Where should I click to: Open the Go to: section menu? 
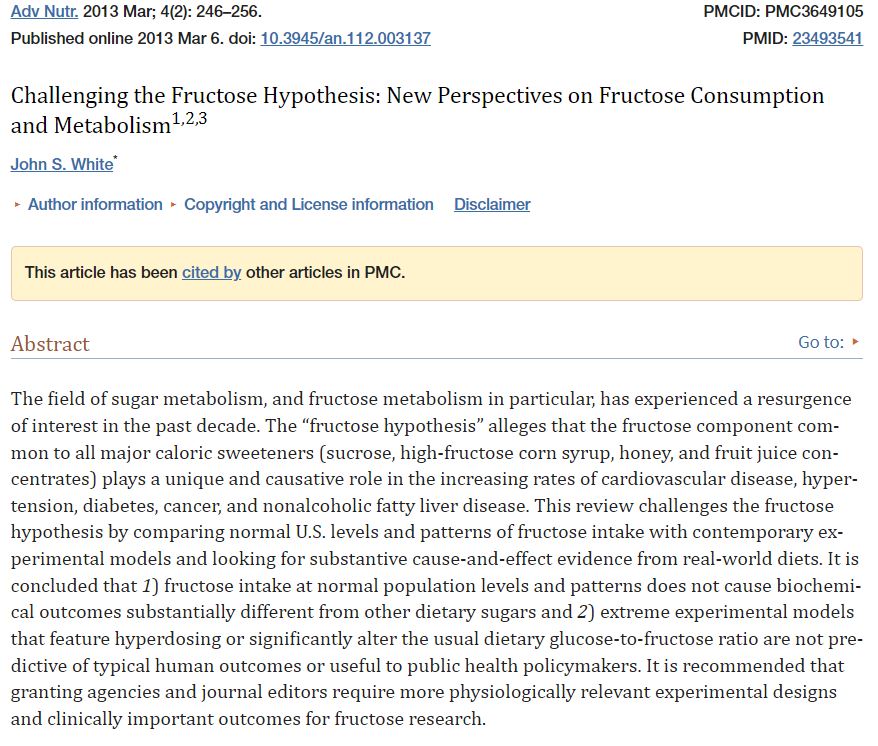(821, 342)
